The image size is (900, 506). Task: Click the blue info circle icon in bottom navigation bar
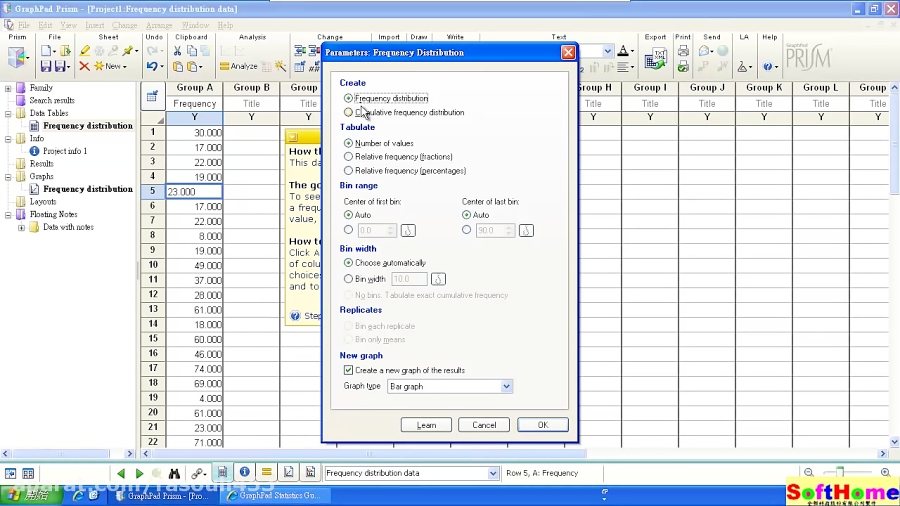click(245, 472)
